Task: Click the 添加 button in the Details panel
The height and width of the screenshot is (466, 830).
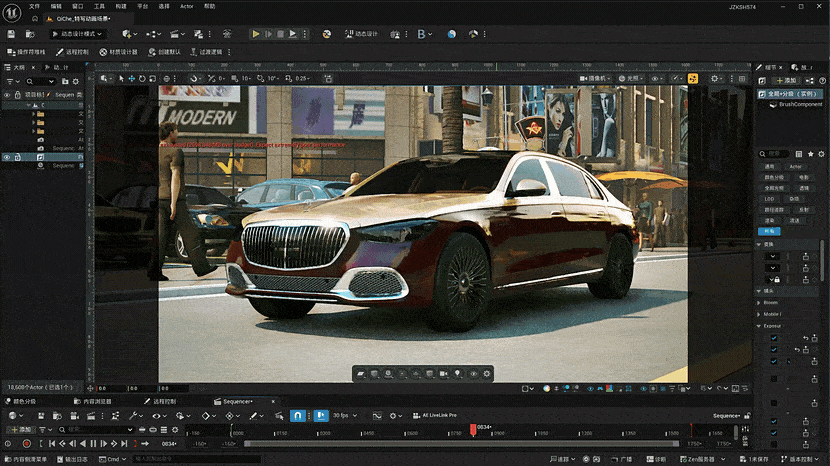Action: (x=786, y=80)
